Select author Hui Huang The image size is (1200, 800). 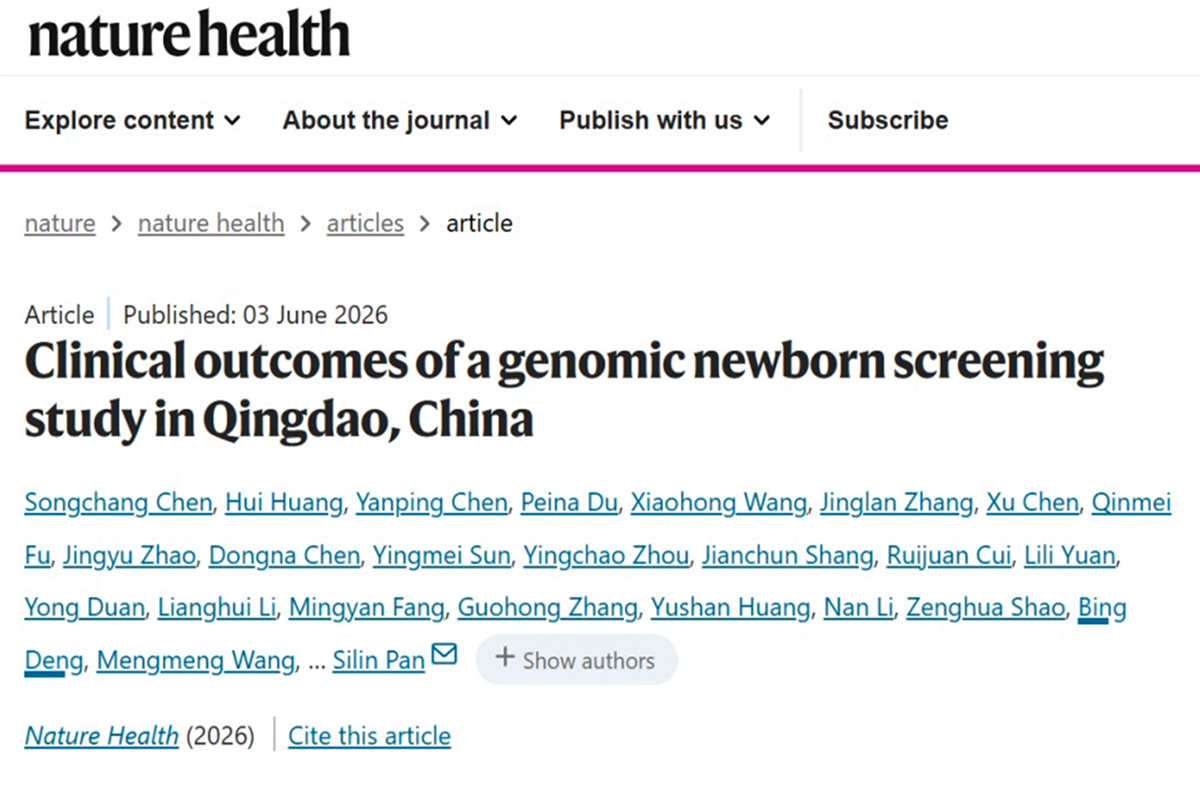(x=284, y=503)
